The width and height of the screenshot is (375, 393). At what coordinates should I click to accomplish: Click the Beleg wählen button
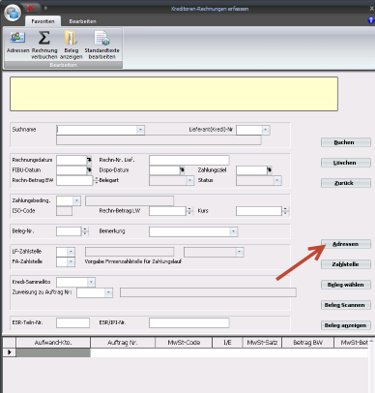pos(346,285)
